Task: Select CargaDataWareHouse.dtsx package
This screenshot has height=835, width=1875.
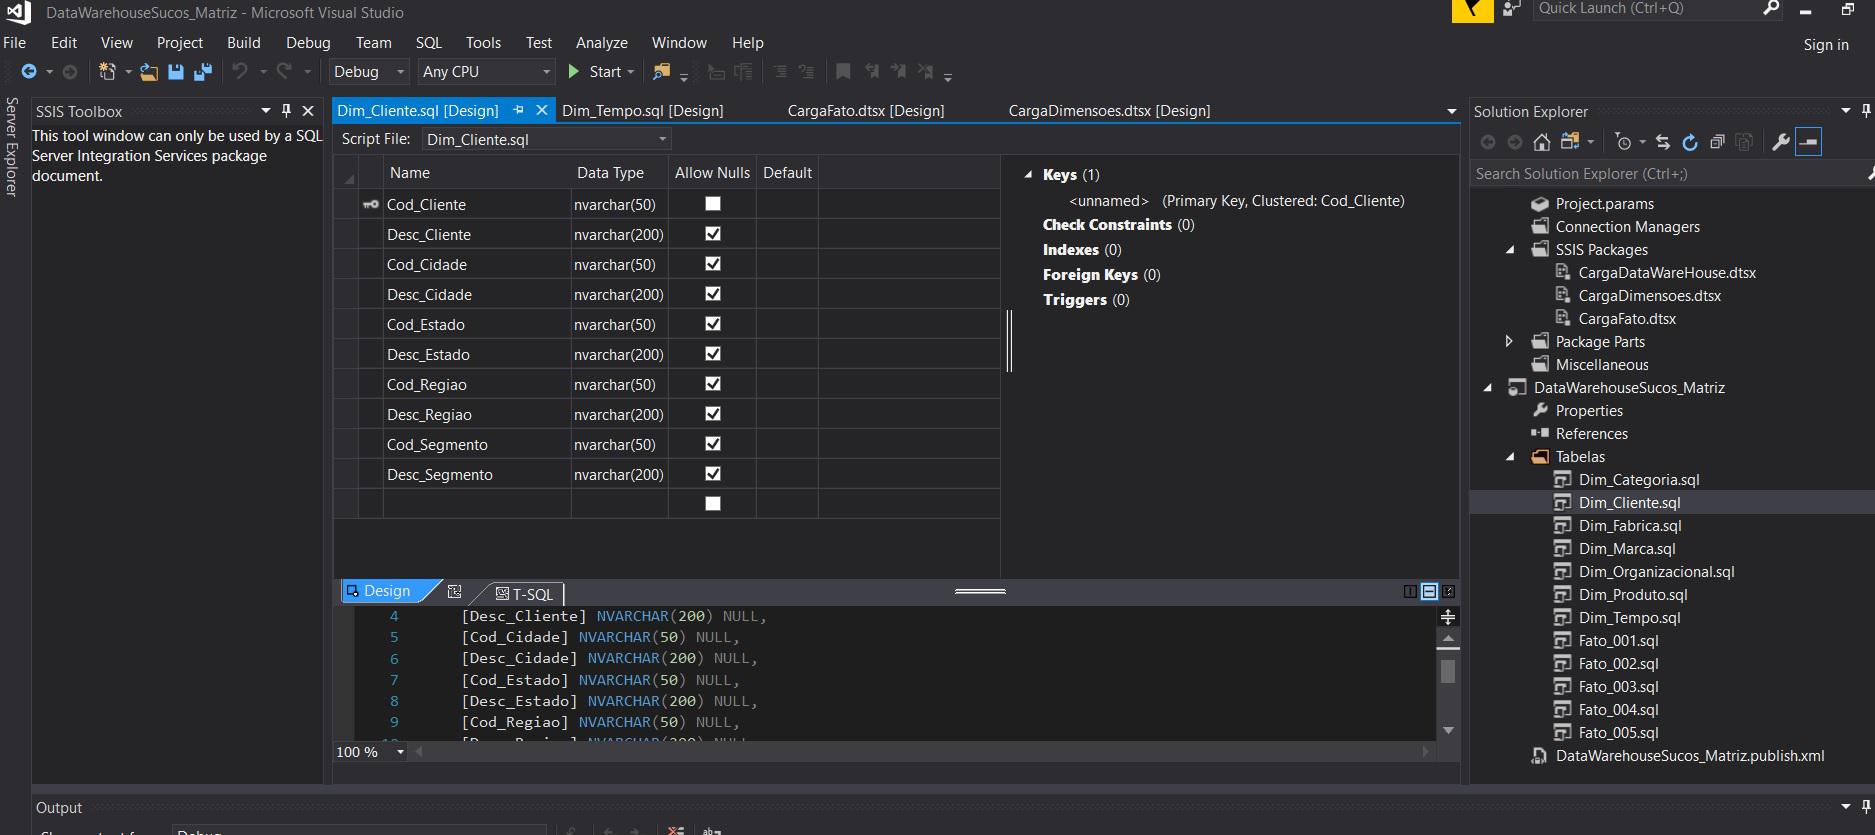Action: point(1667,273)
